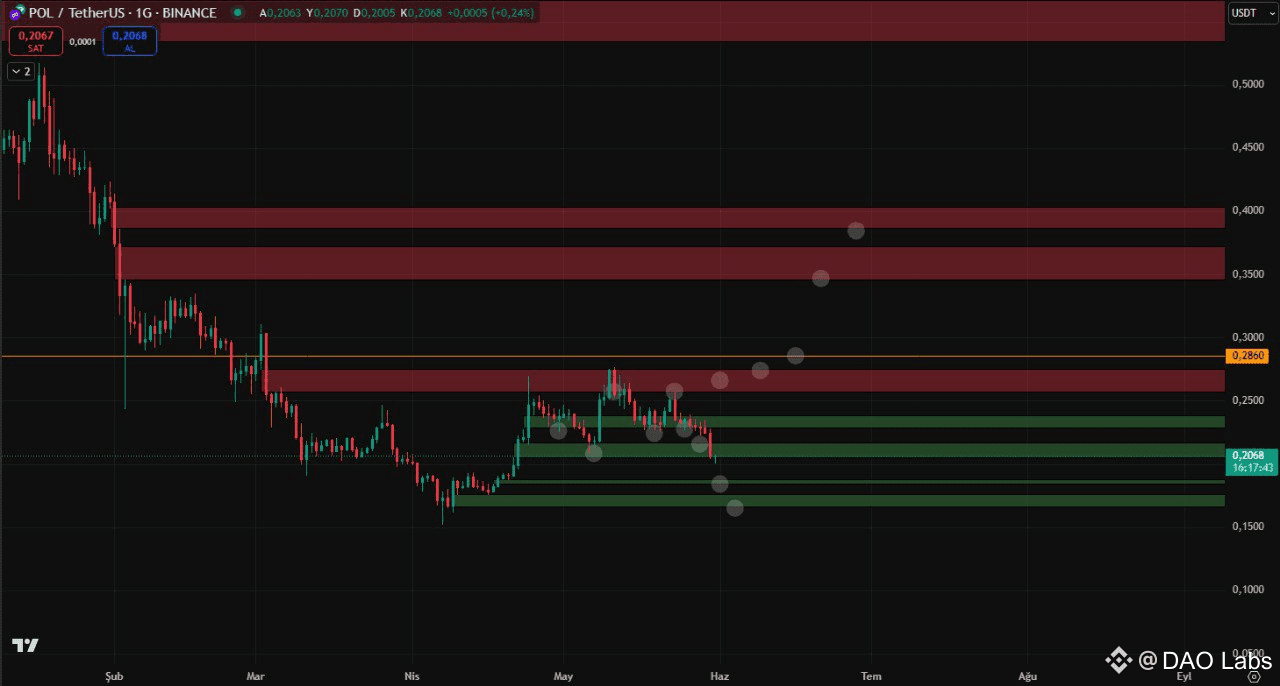This screenshot has width=1280, height=686.
Task: Click the 0,5000 price scale label
Action: click(1247, 84)
